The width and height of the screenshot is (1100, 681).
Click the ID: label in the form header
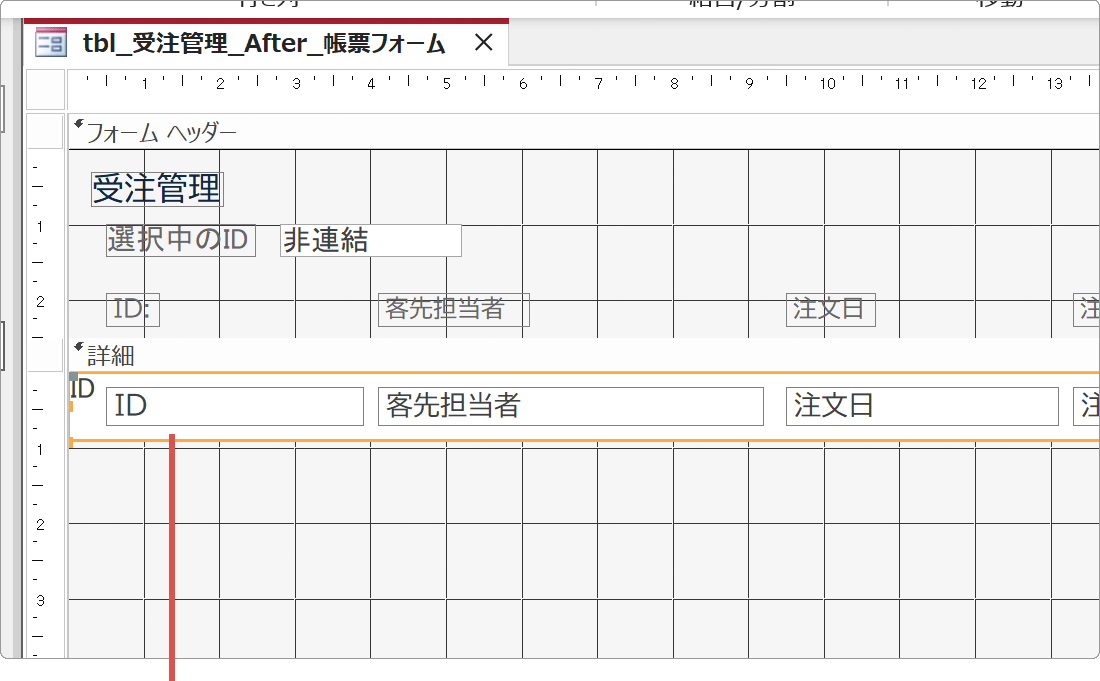tap(132, 310)
